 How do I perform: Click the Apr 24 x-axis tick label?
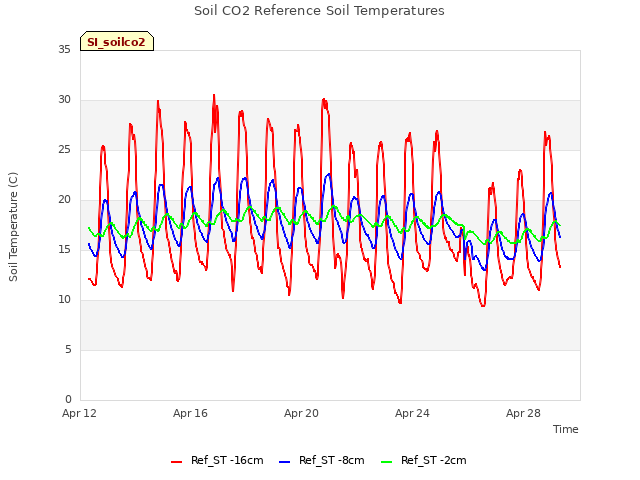point(412,413)
